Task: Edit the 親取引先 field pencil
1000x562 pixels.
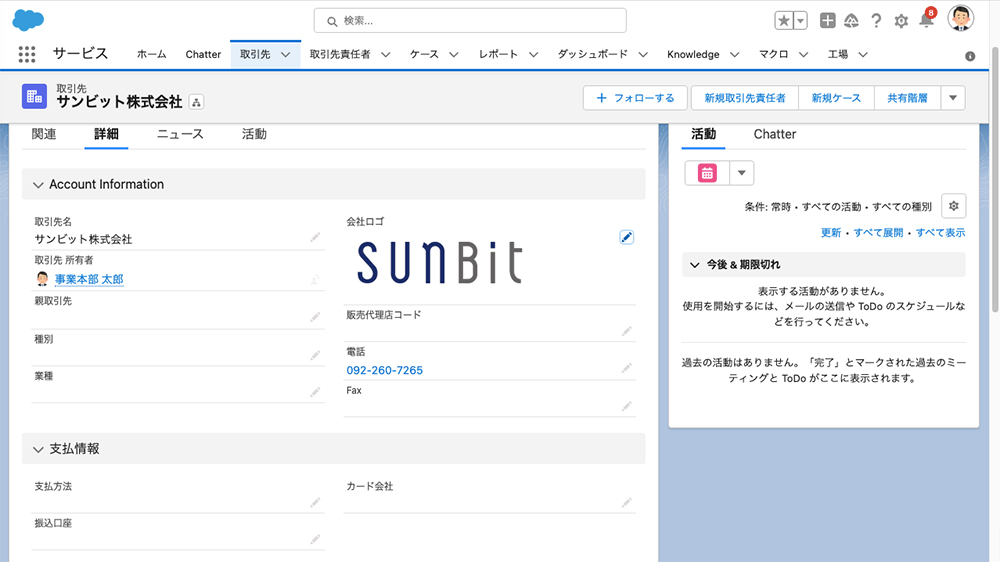Action: [x=315, y=317]
